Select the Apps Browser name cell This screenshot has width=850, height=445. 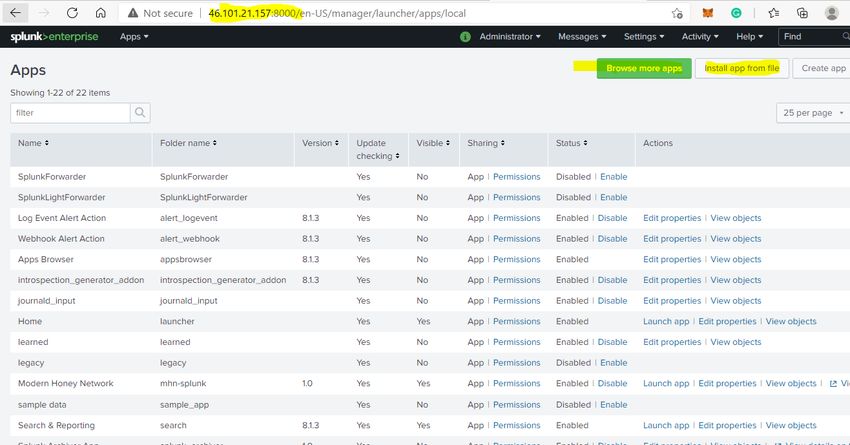(46, 259)
